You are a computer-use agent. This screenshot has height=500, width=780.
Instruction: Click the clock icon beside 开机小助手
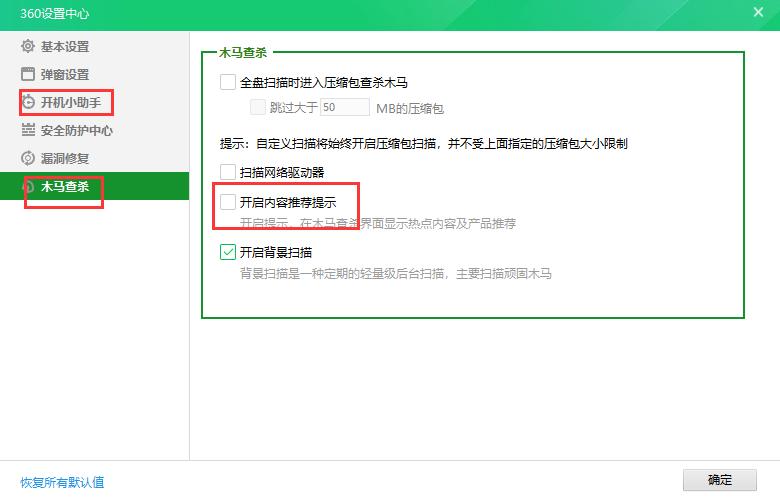click(x=28, y=102)
